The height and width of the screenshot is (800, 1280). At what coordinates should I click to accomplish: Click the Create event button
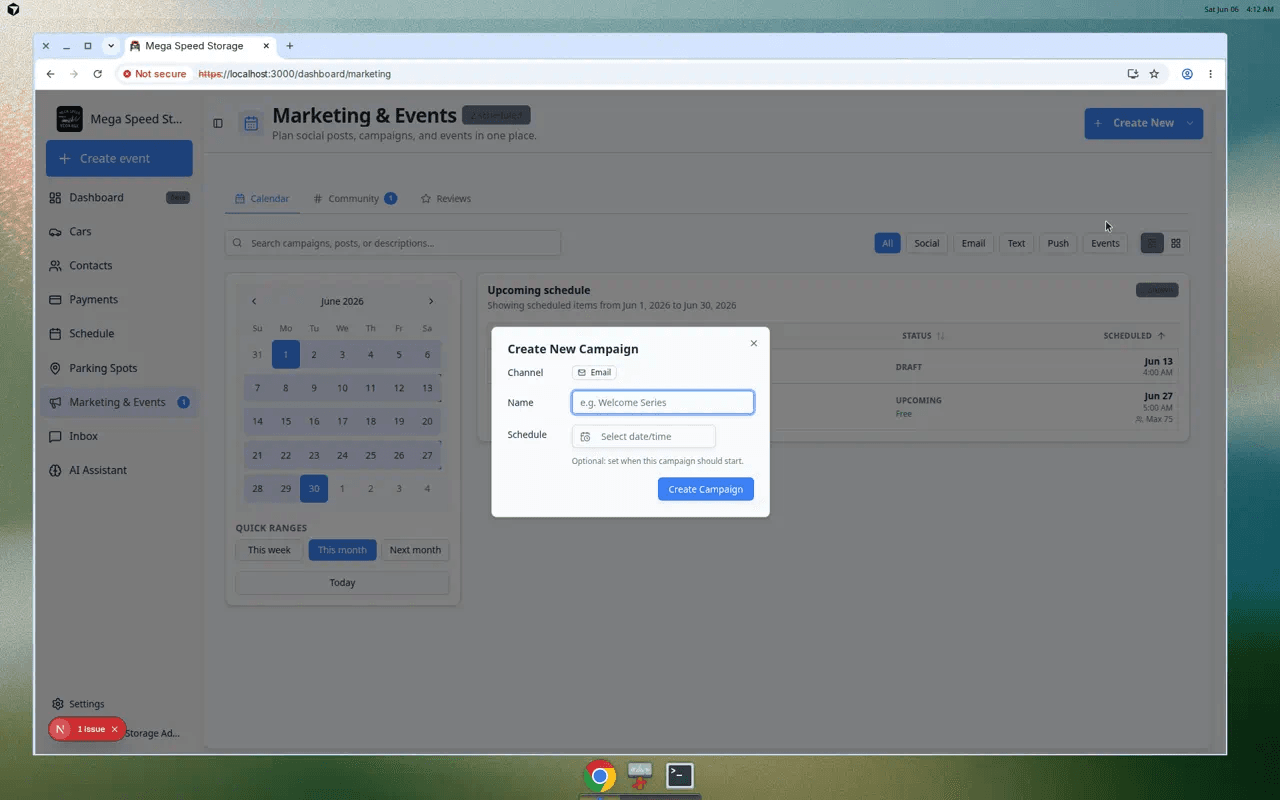(119, 158)
